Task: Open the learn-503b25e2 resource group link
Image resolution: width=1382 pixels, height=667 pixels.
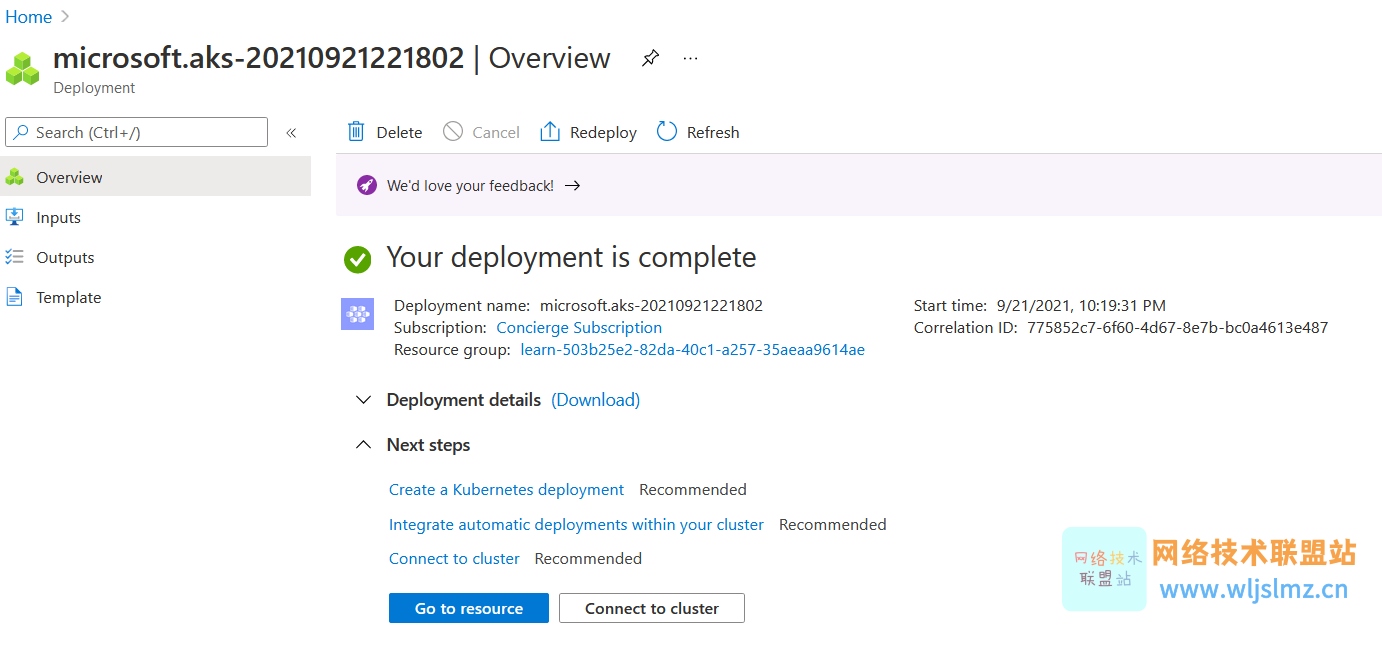Action: (x=692, y=350)
